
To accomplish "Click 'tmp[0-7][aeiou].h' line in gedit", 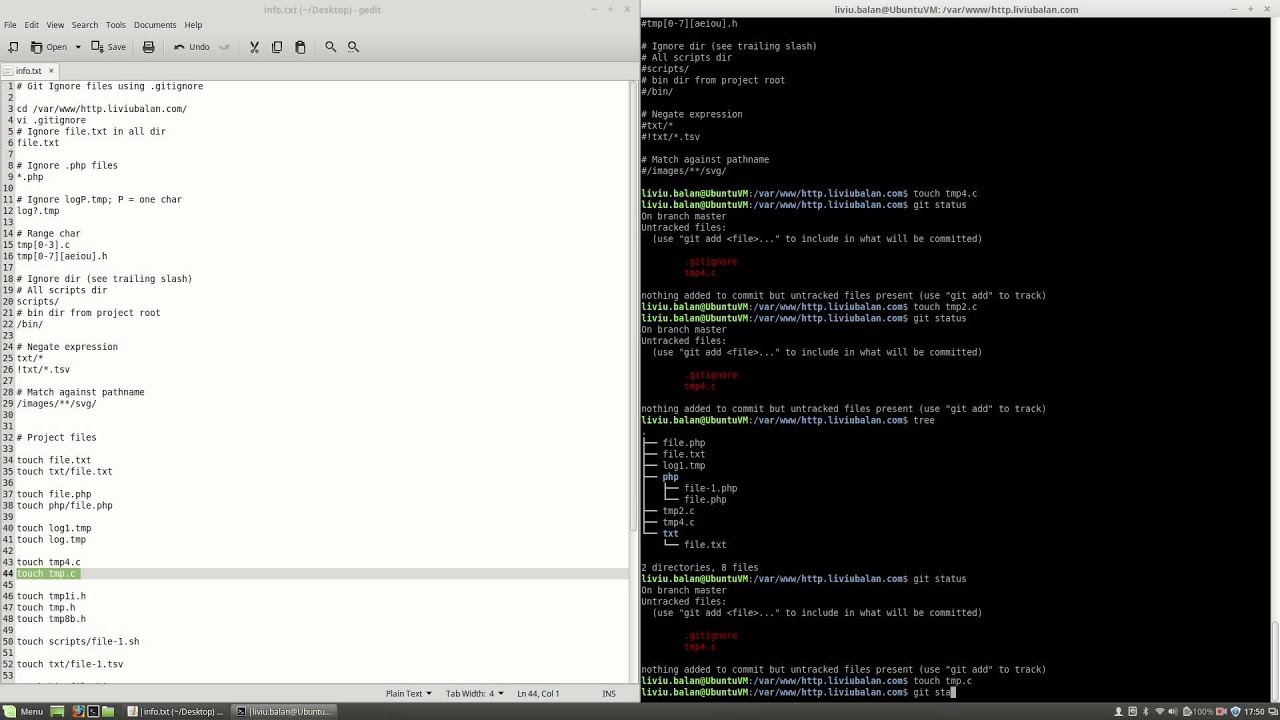I will (x=62, y=256).
